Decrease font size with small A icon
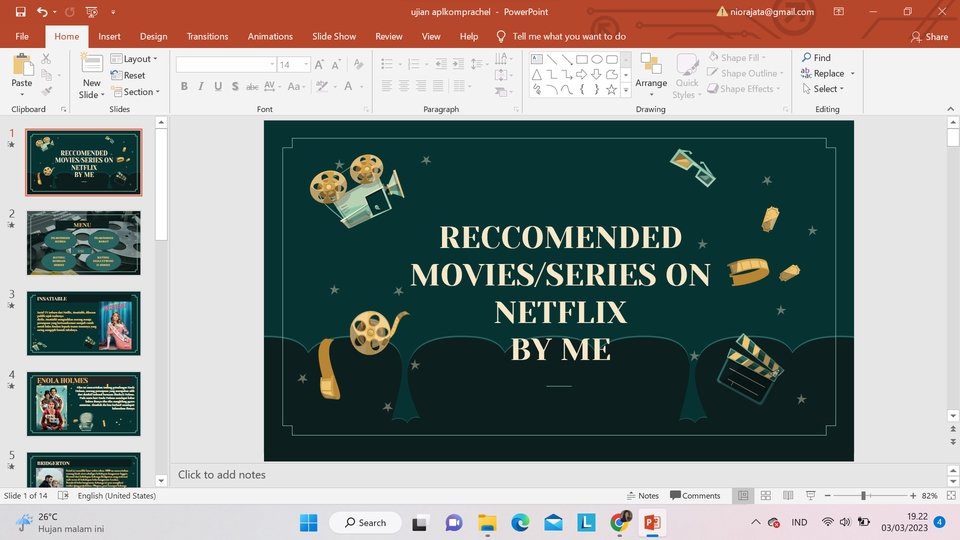 [336, 64]
